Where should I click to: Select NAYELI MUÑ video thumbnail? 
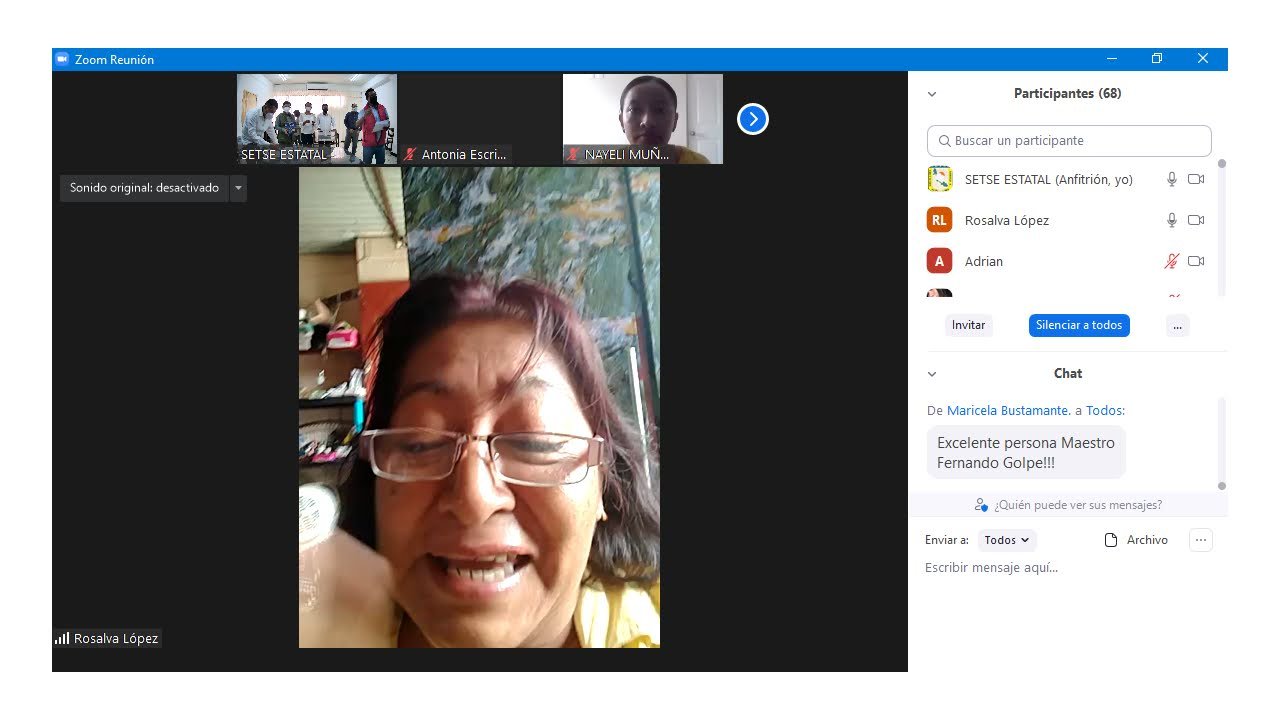(x=643, y=119)
